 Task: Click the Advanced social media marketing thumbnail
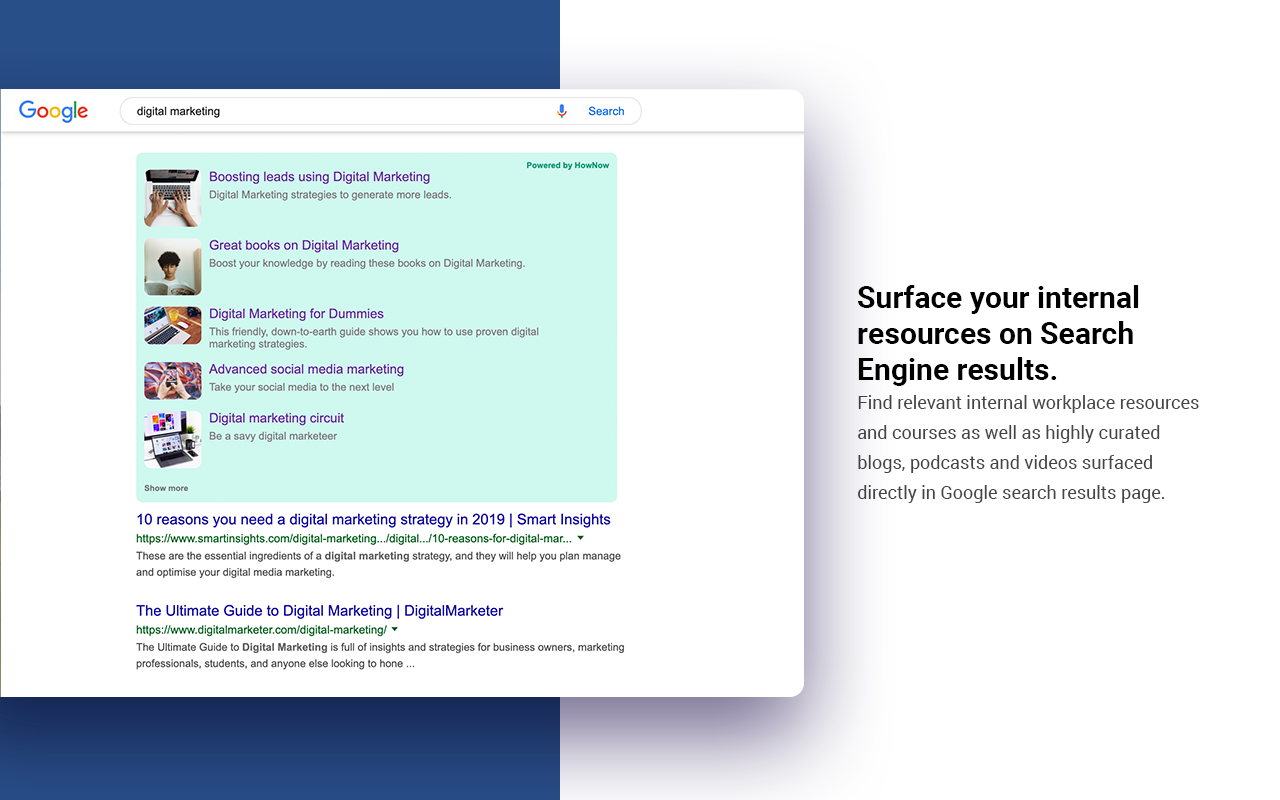point(173,381)
